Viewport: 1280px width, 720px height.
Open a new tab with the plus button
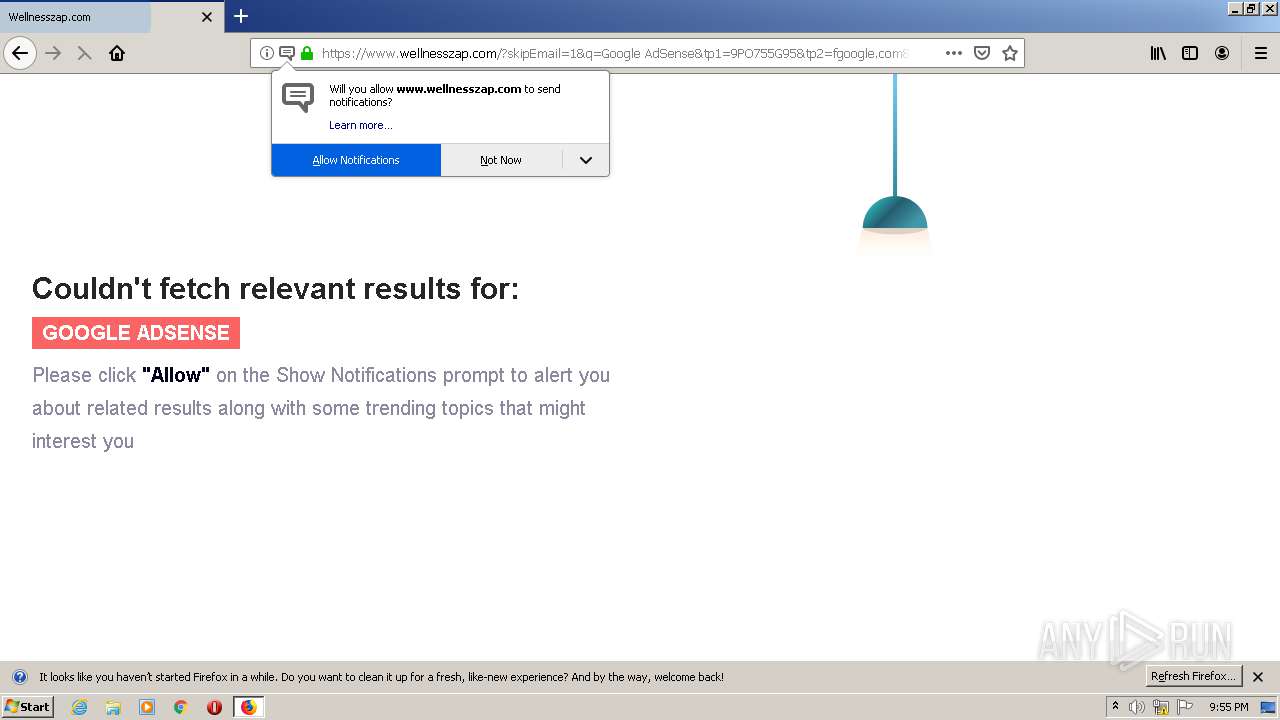[241, 16]
